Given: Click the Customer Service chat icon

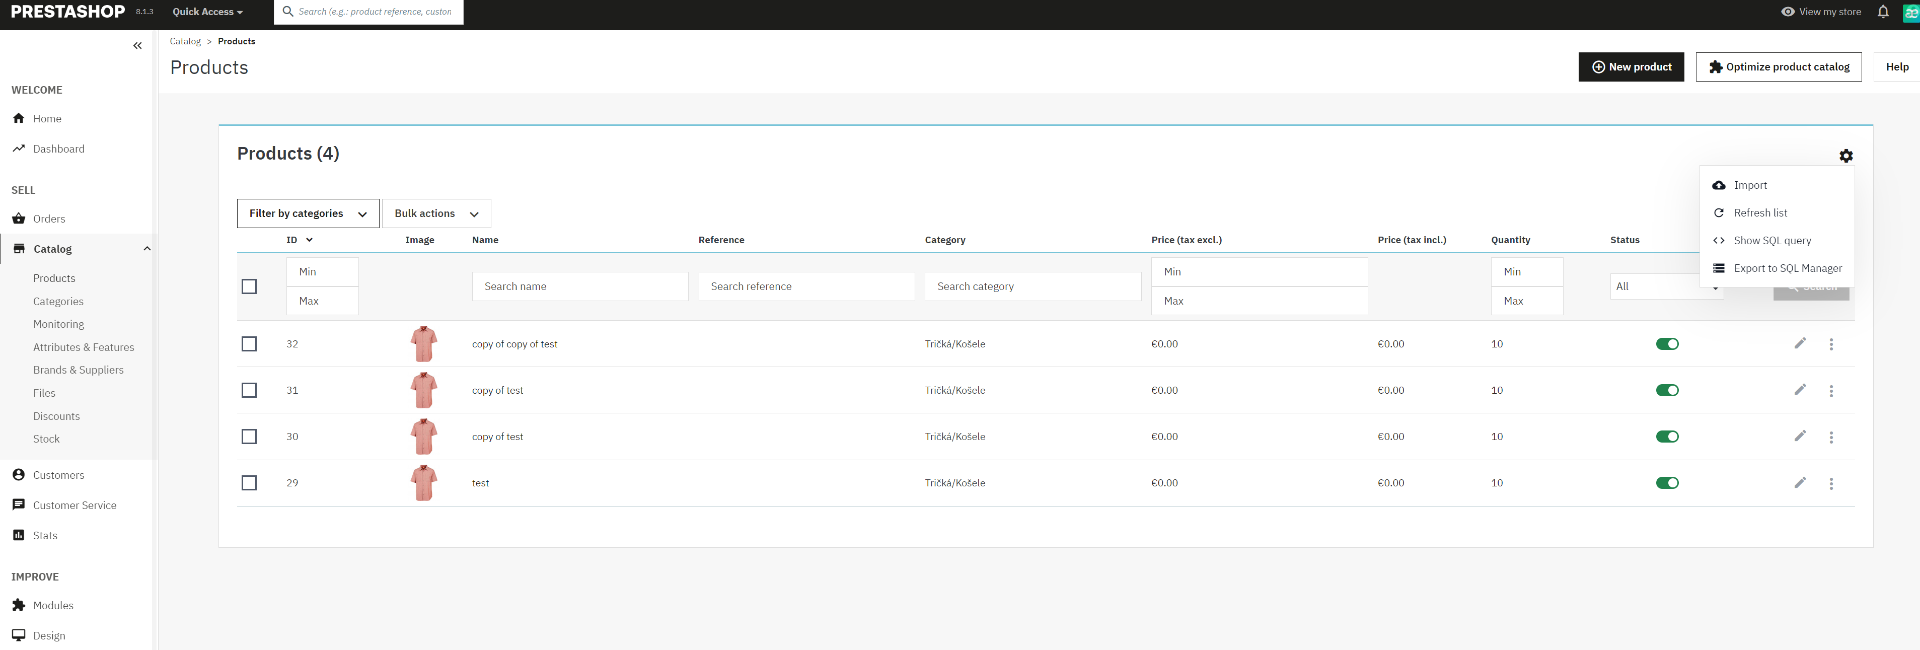Looking at the screenshot, I should pyautogui.click(x=18, y=505).
